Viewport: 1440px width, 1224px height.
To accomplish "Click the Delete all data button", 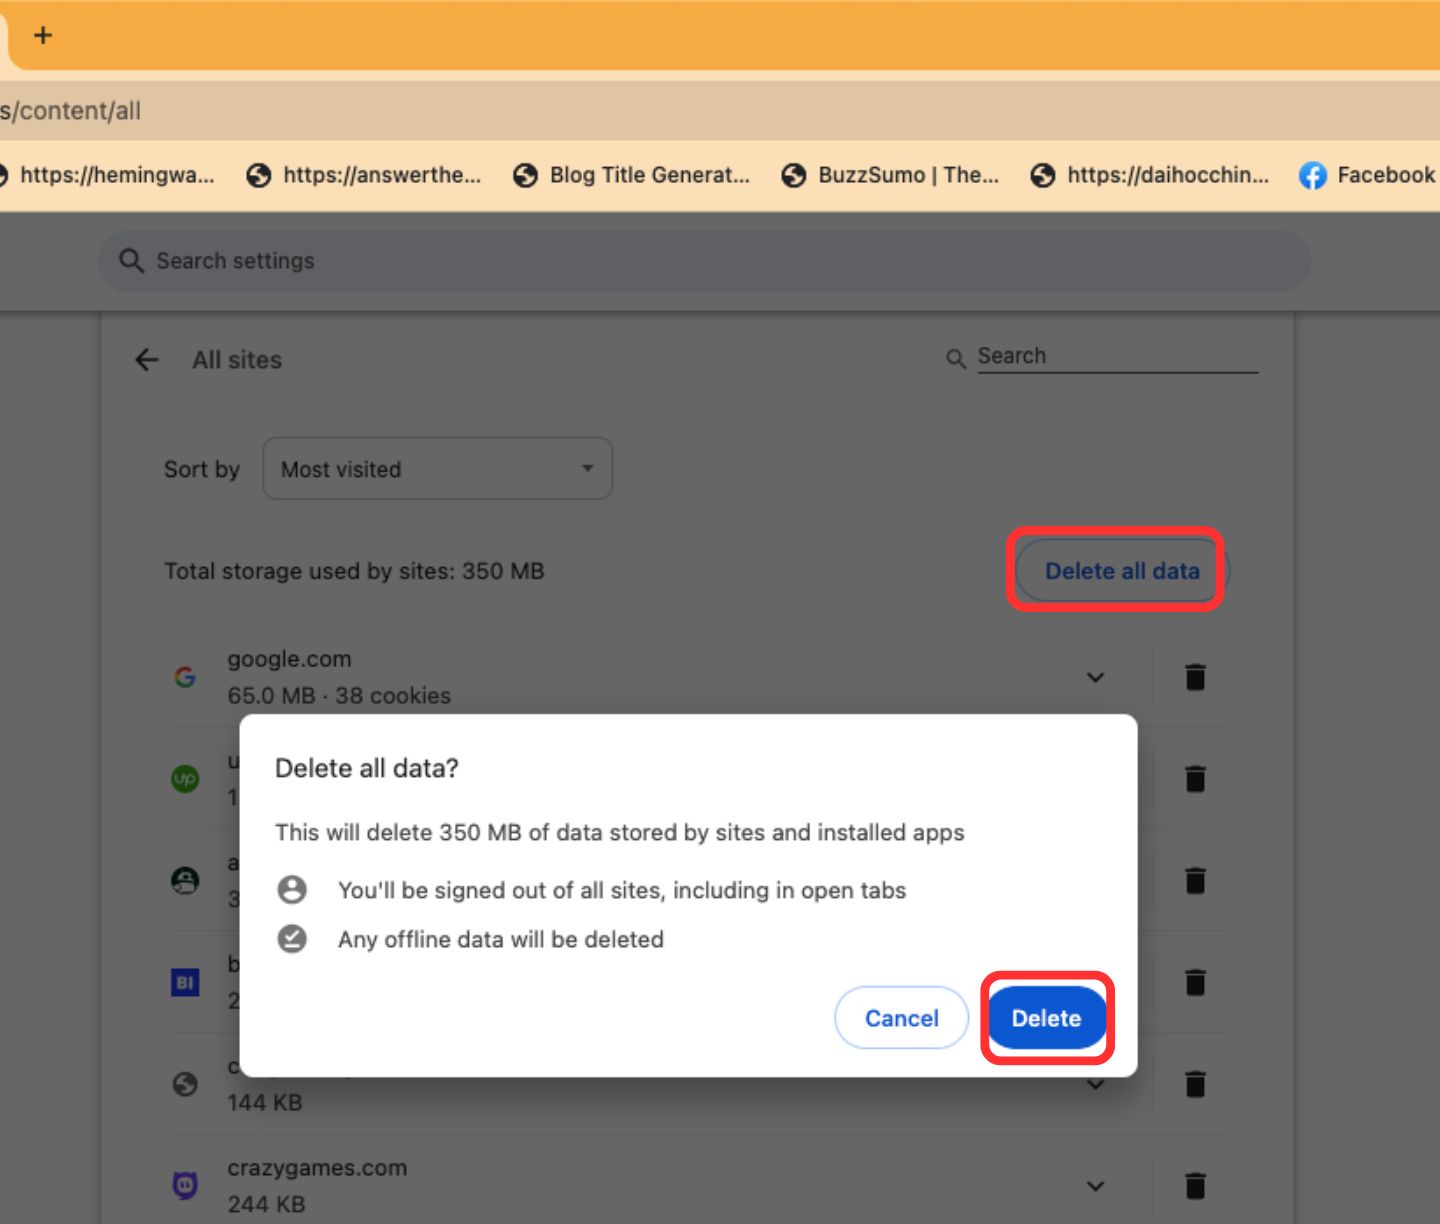I will coord(1122,571).
